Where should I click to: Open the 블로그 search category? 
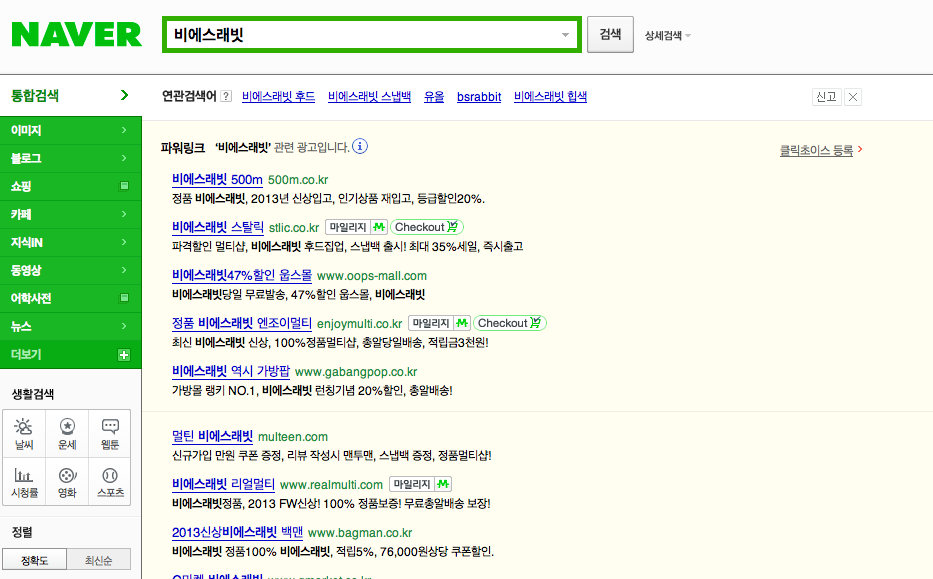(x=71, y=158)
